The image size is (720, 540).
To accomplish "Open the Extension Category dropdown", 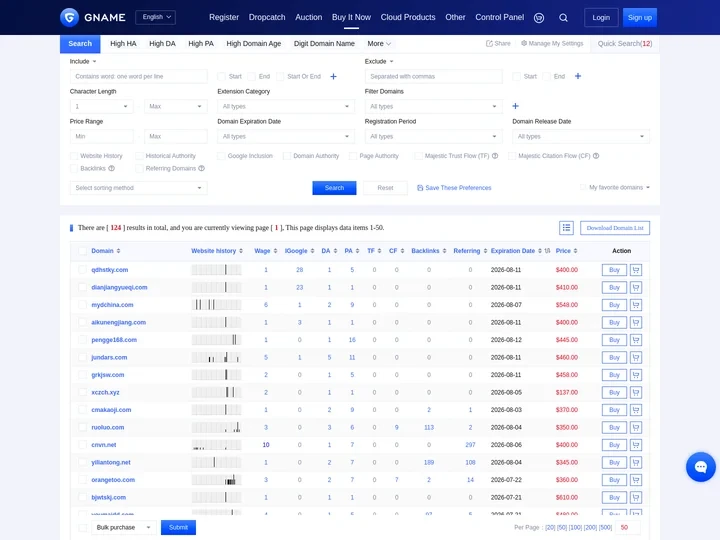I will [x=285, y=106].
